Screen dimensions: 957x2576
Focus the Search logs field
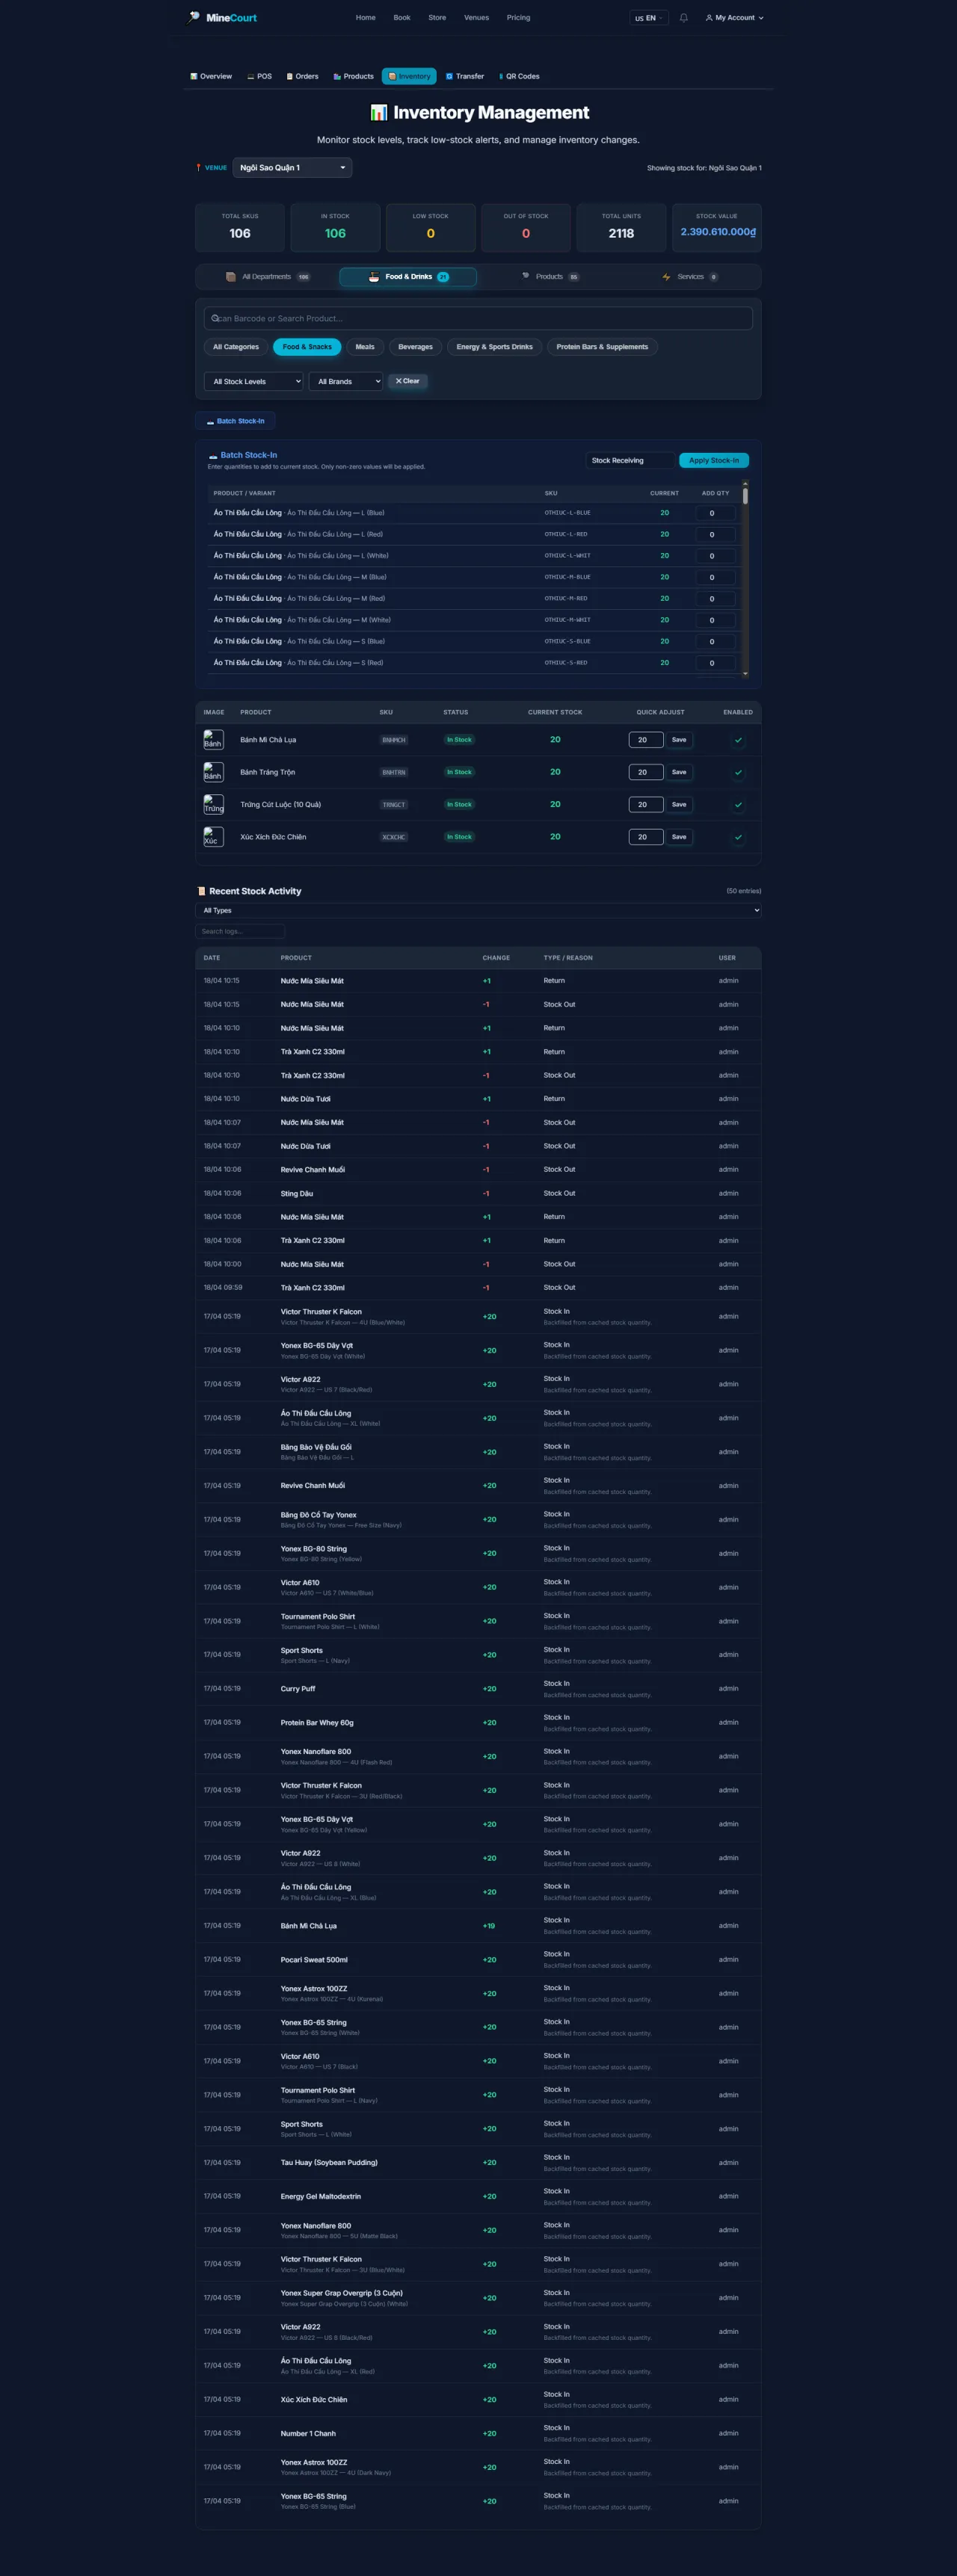[240, 931]
